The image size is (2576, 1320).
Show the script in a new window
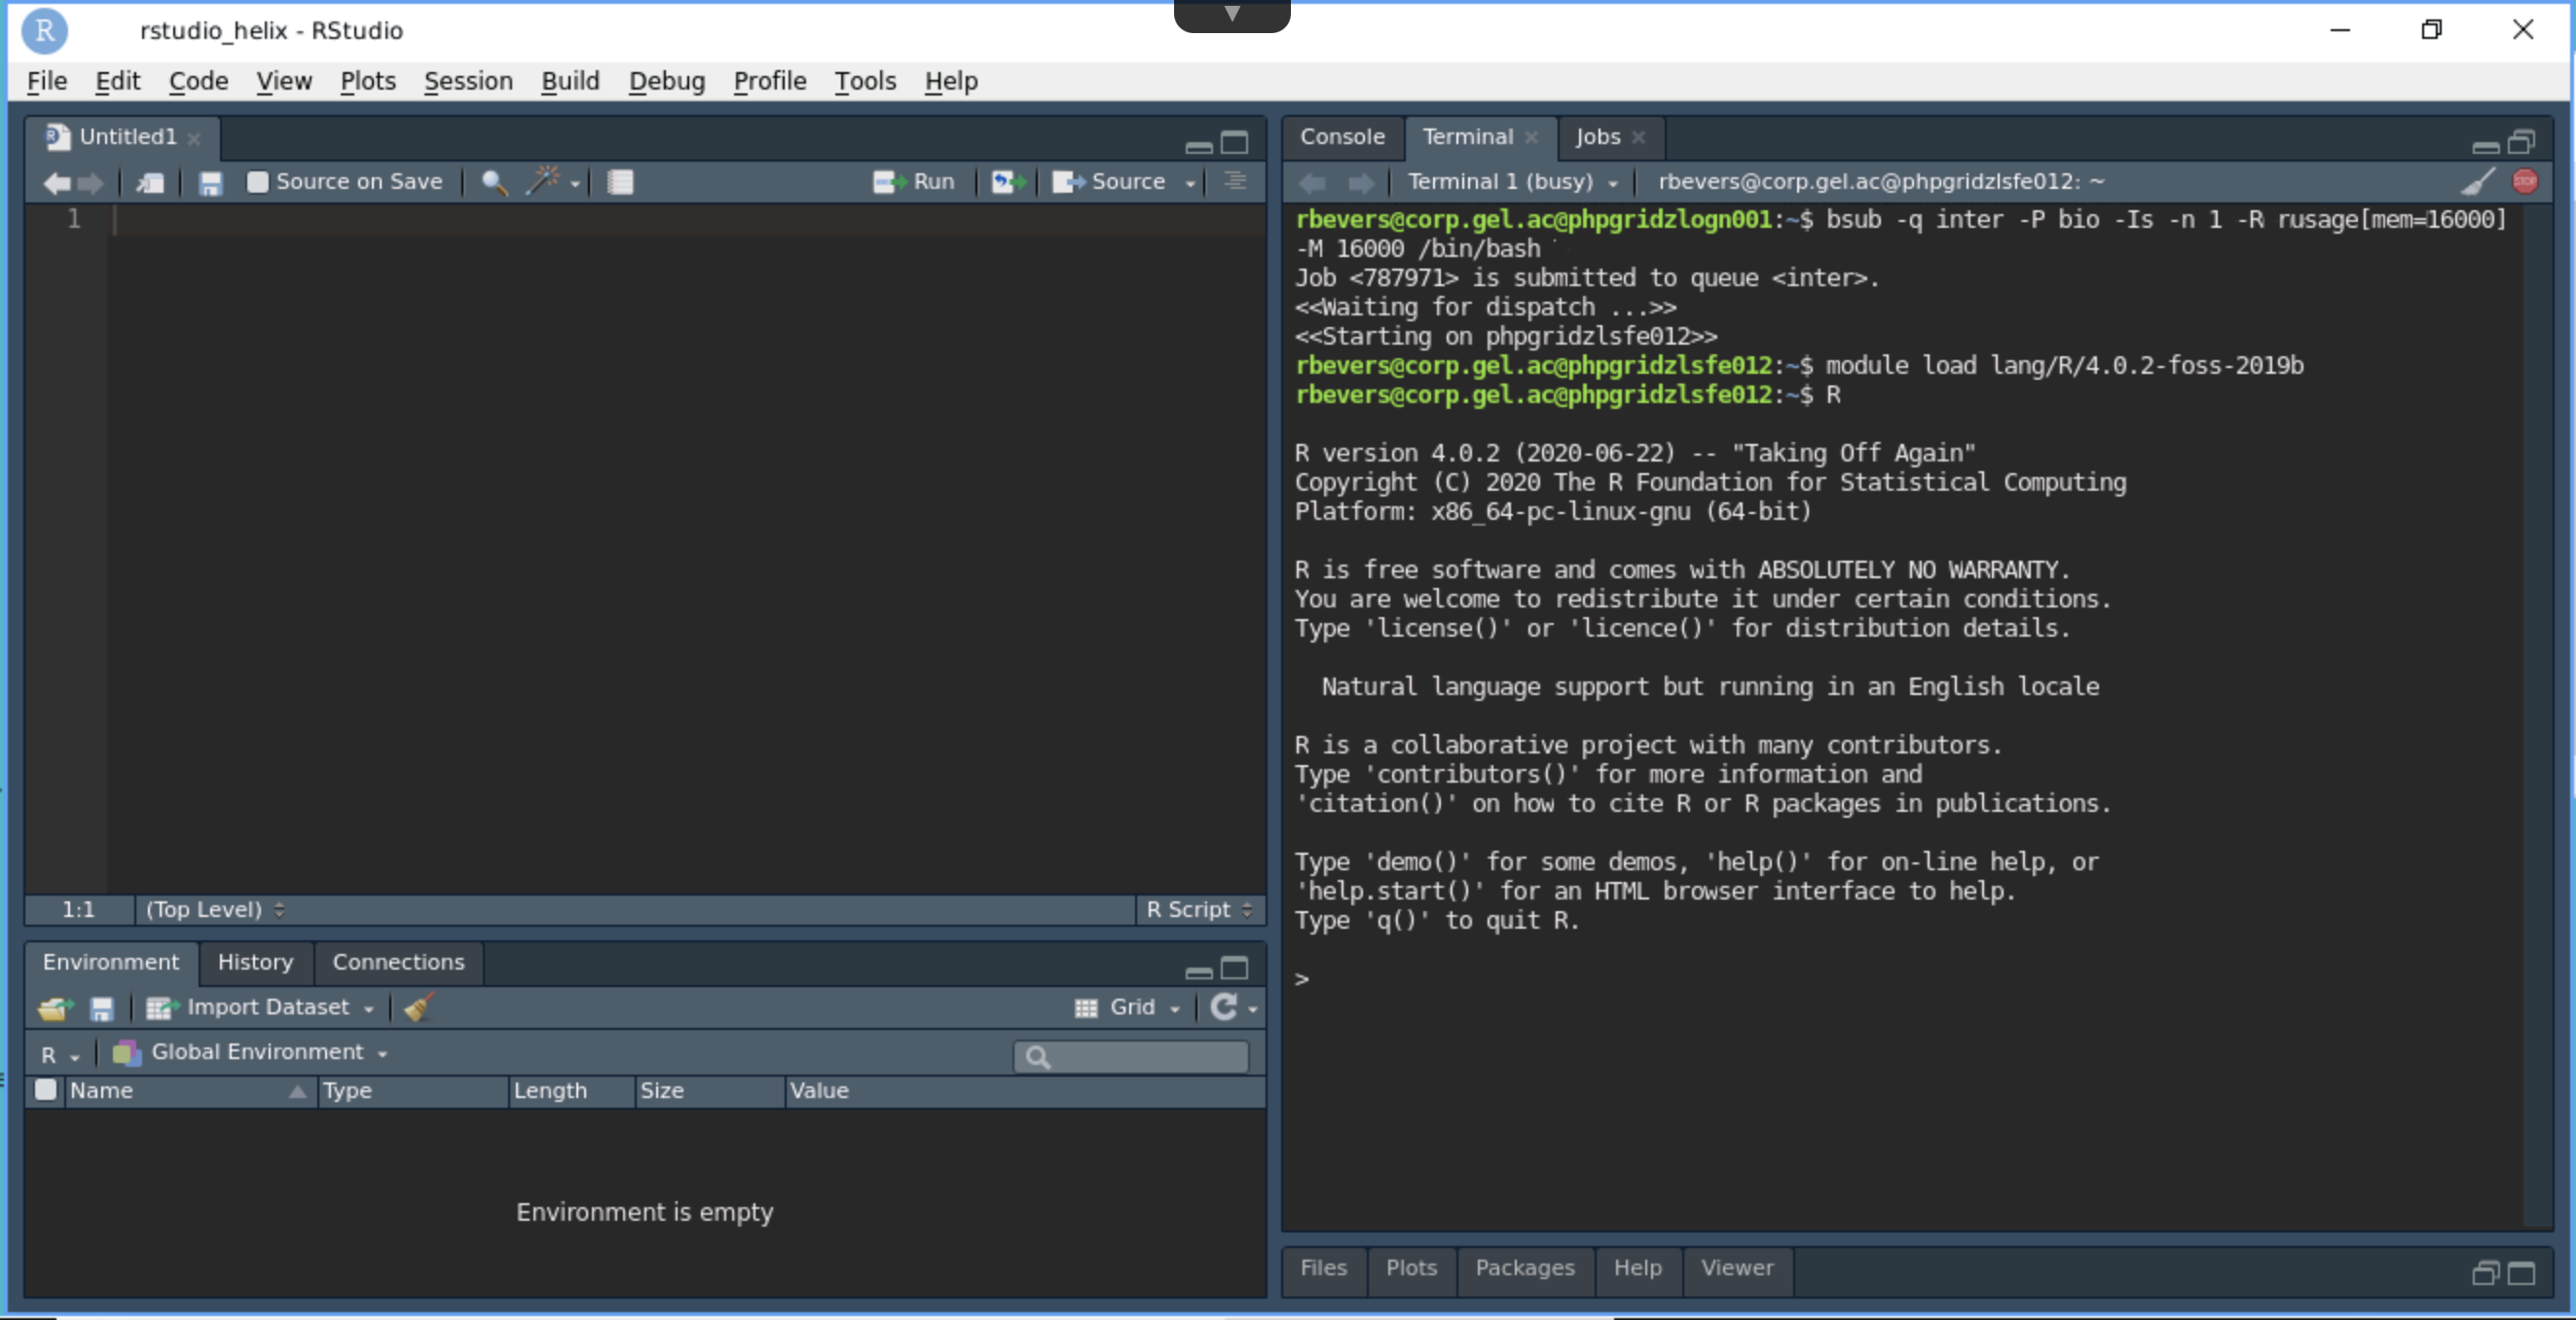[x=151, y=183]
